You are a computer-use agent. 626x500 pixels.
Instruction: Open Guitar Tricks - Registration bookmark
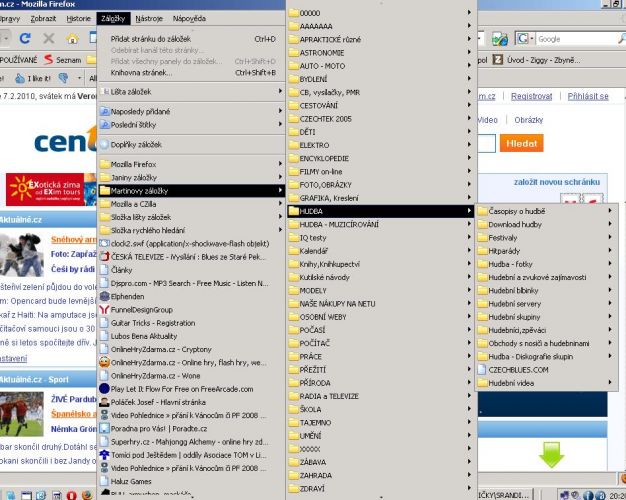click(191, 323)
